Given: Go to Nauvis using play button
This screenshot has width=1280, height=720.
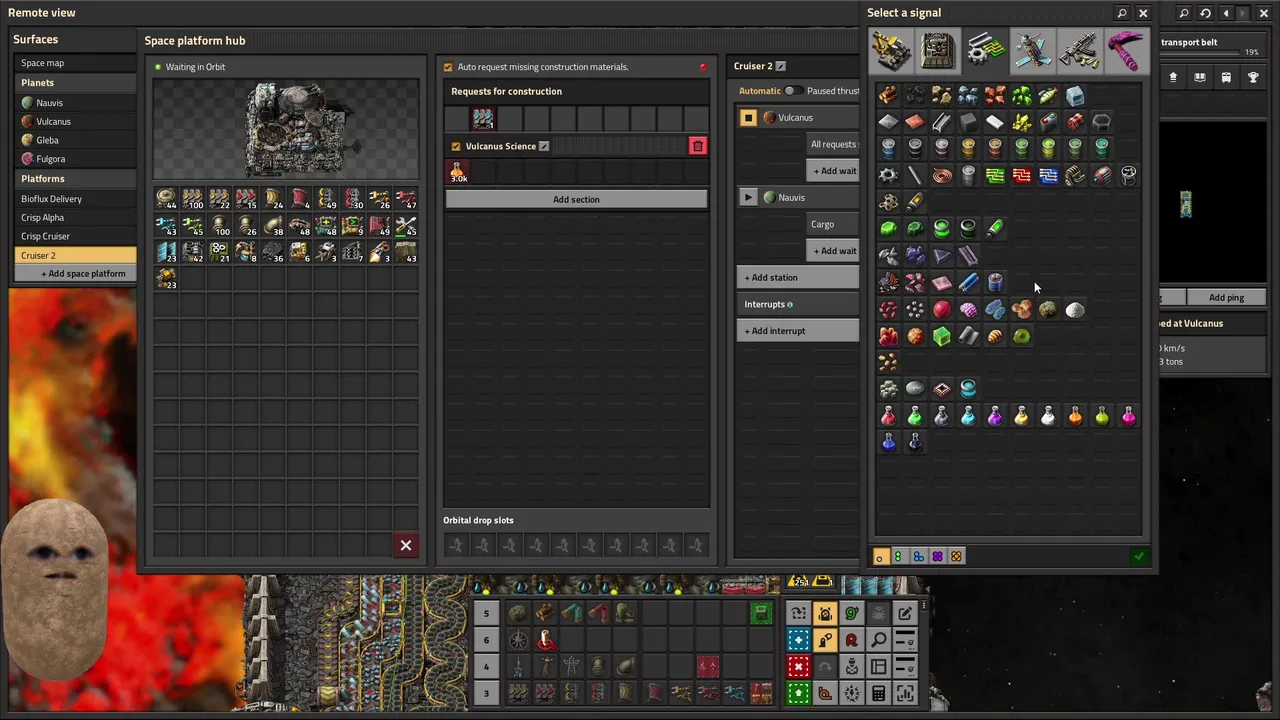Looking at the screenshot, I should (x=748, y=198).
